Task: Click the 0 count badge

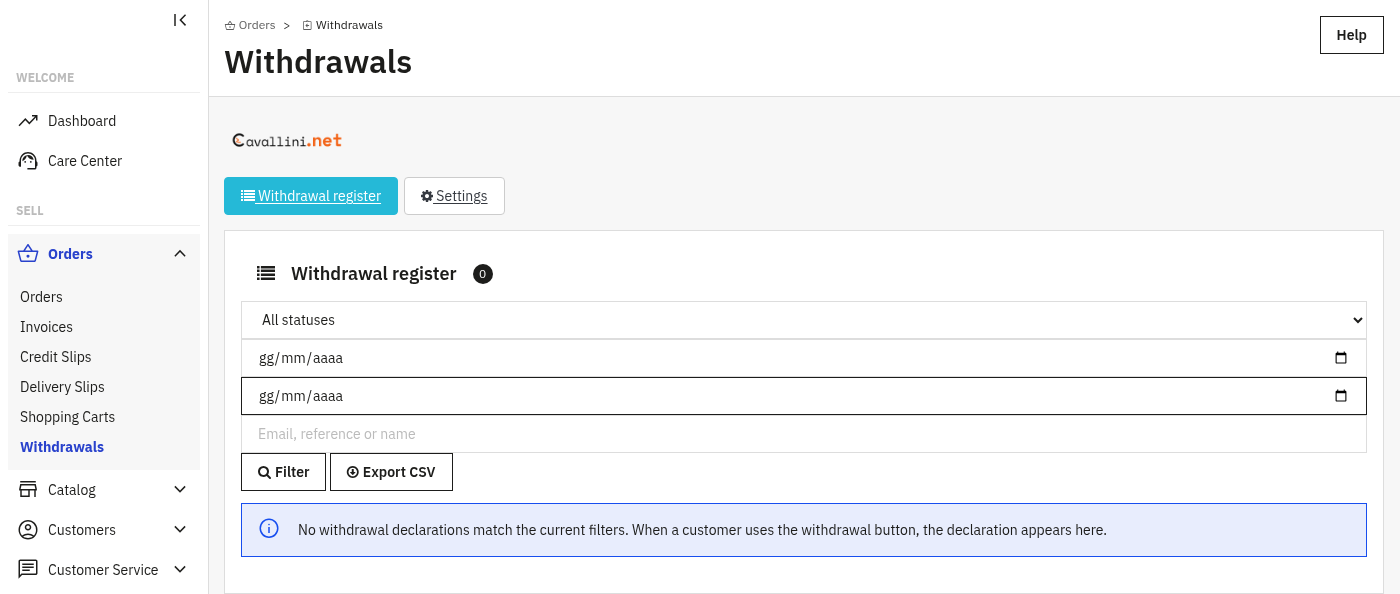Action: click(x=483, y=274)
